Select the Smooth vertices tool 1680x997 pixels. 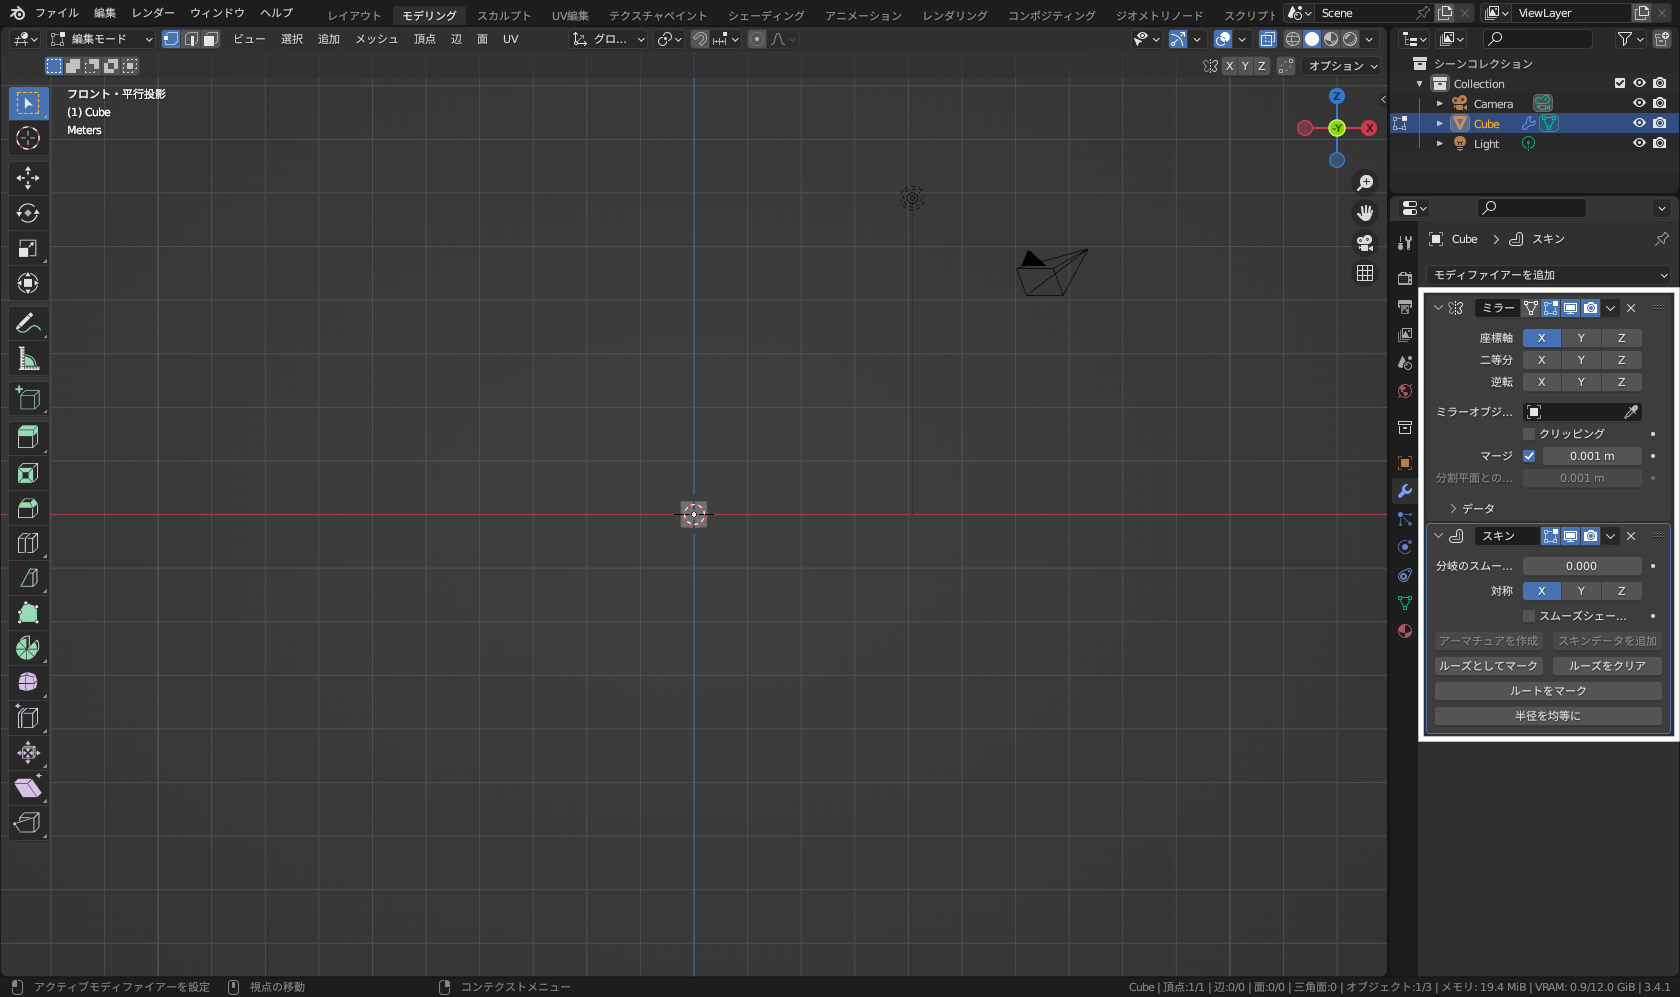tap(28, 682)
